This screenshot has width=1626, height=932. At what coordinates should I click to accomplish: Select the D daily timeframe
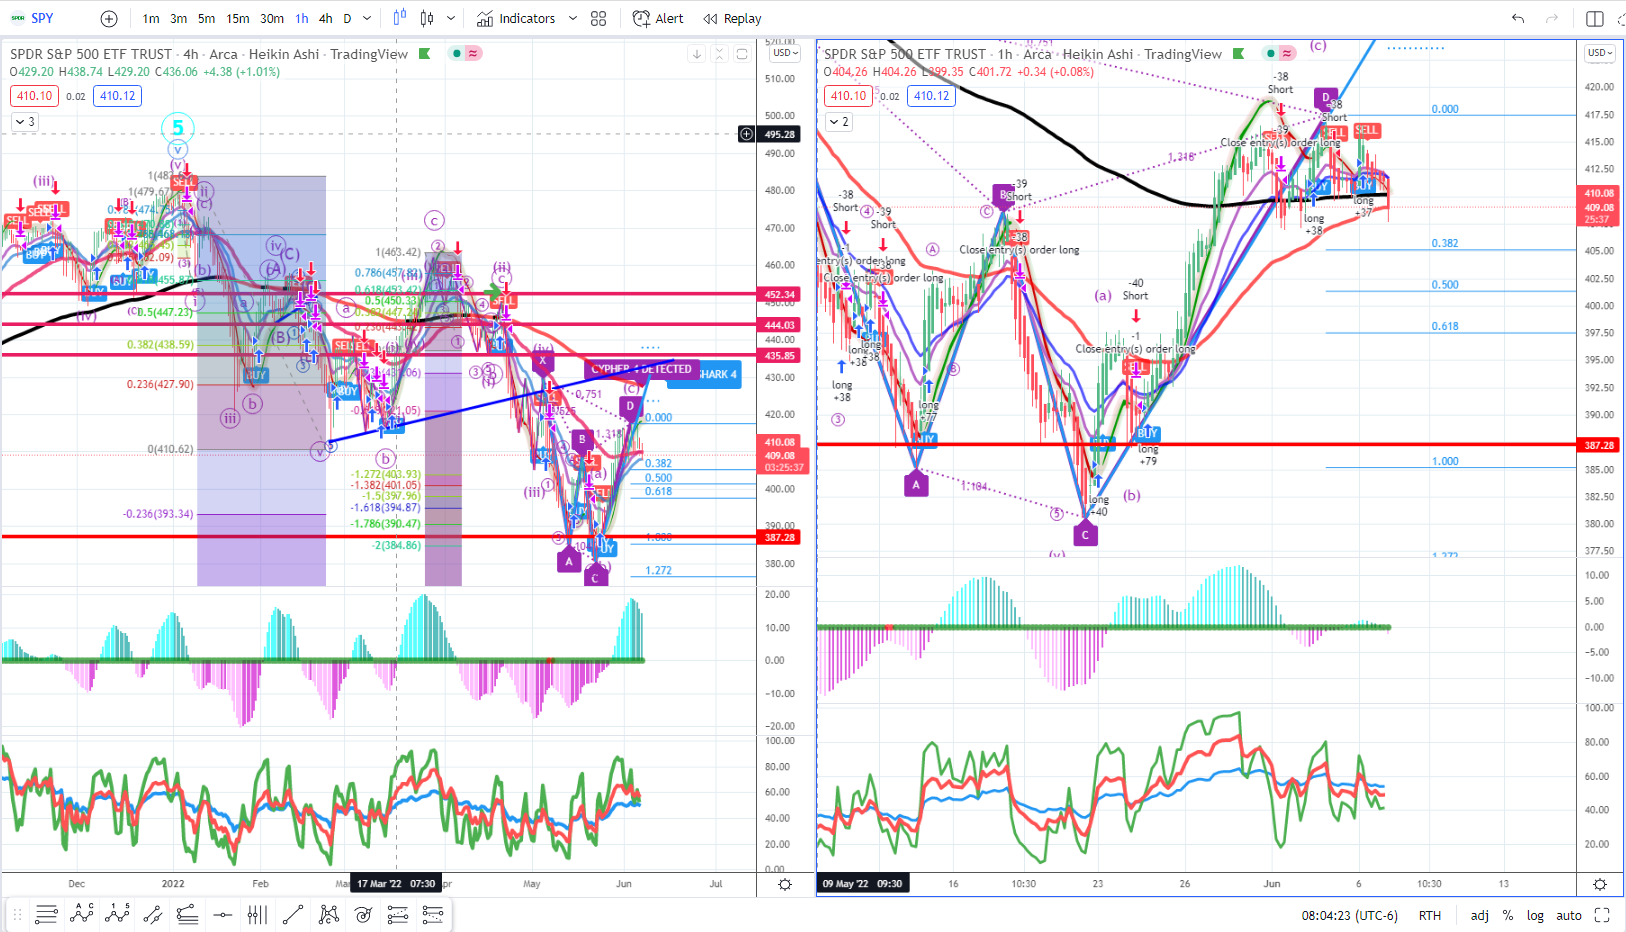pos(347,18)
